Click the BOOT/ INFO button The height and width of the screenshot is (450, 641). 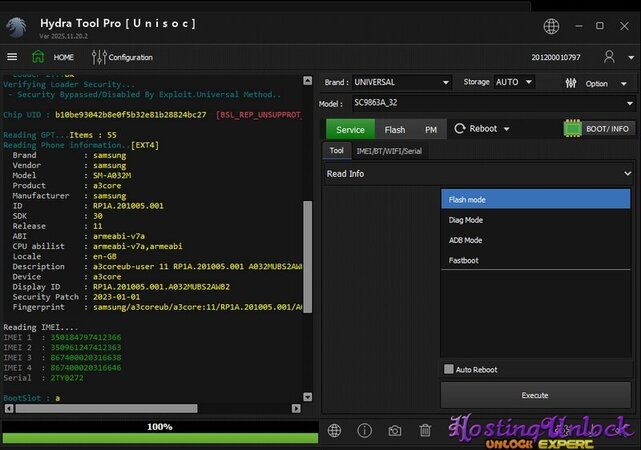pos(598,129)
